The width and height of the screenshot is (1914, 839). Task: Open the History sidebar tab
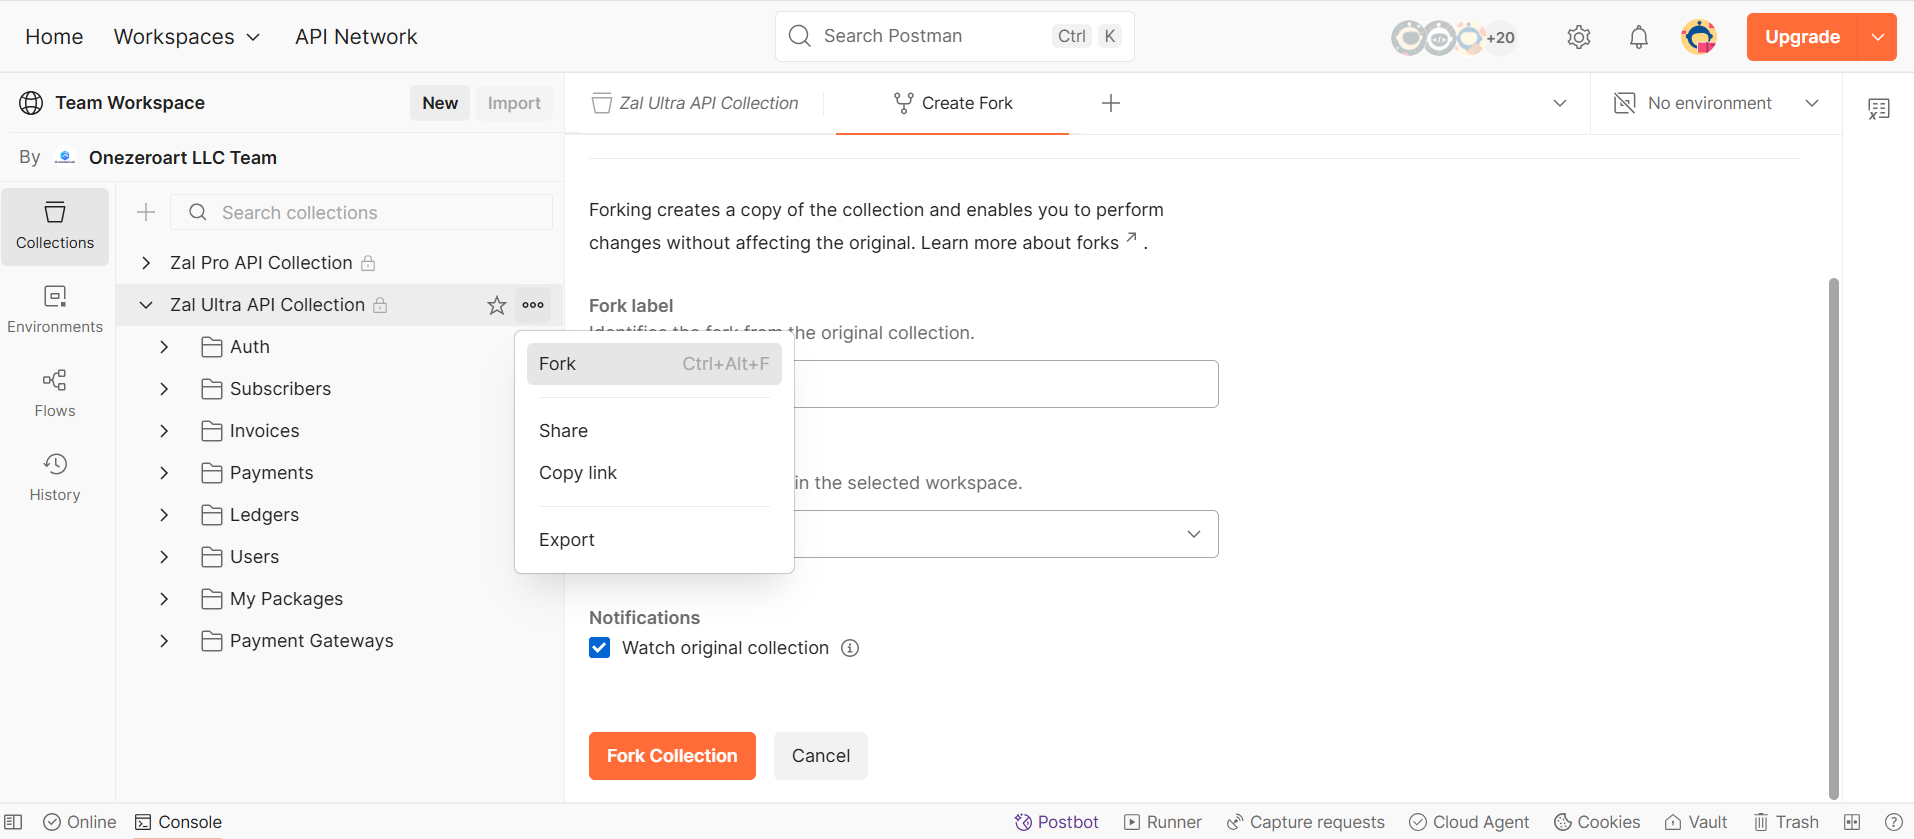[x=55, y=478]
